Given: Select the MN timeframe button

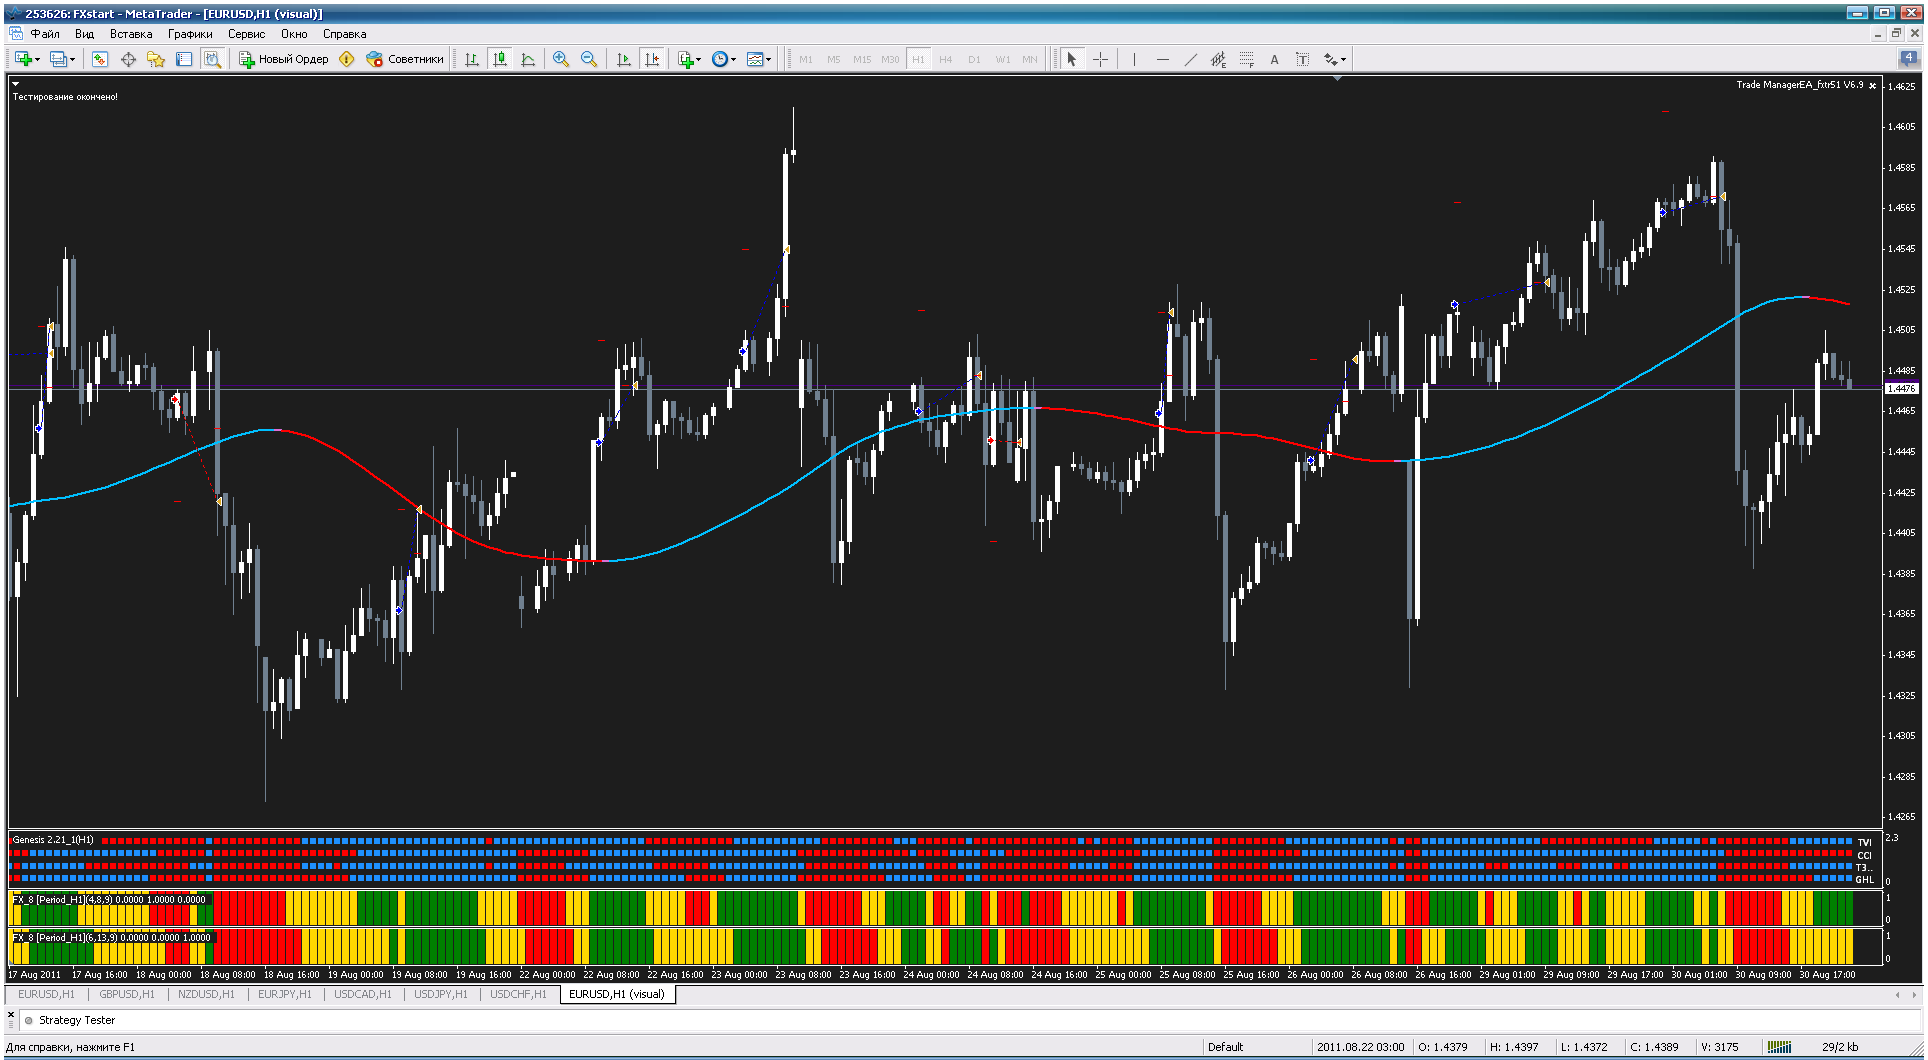Looking at the screenshot, I should coord(1030,59).
